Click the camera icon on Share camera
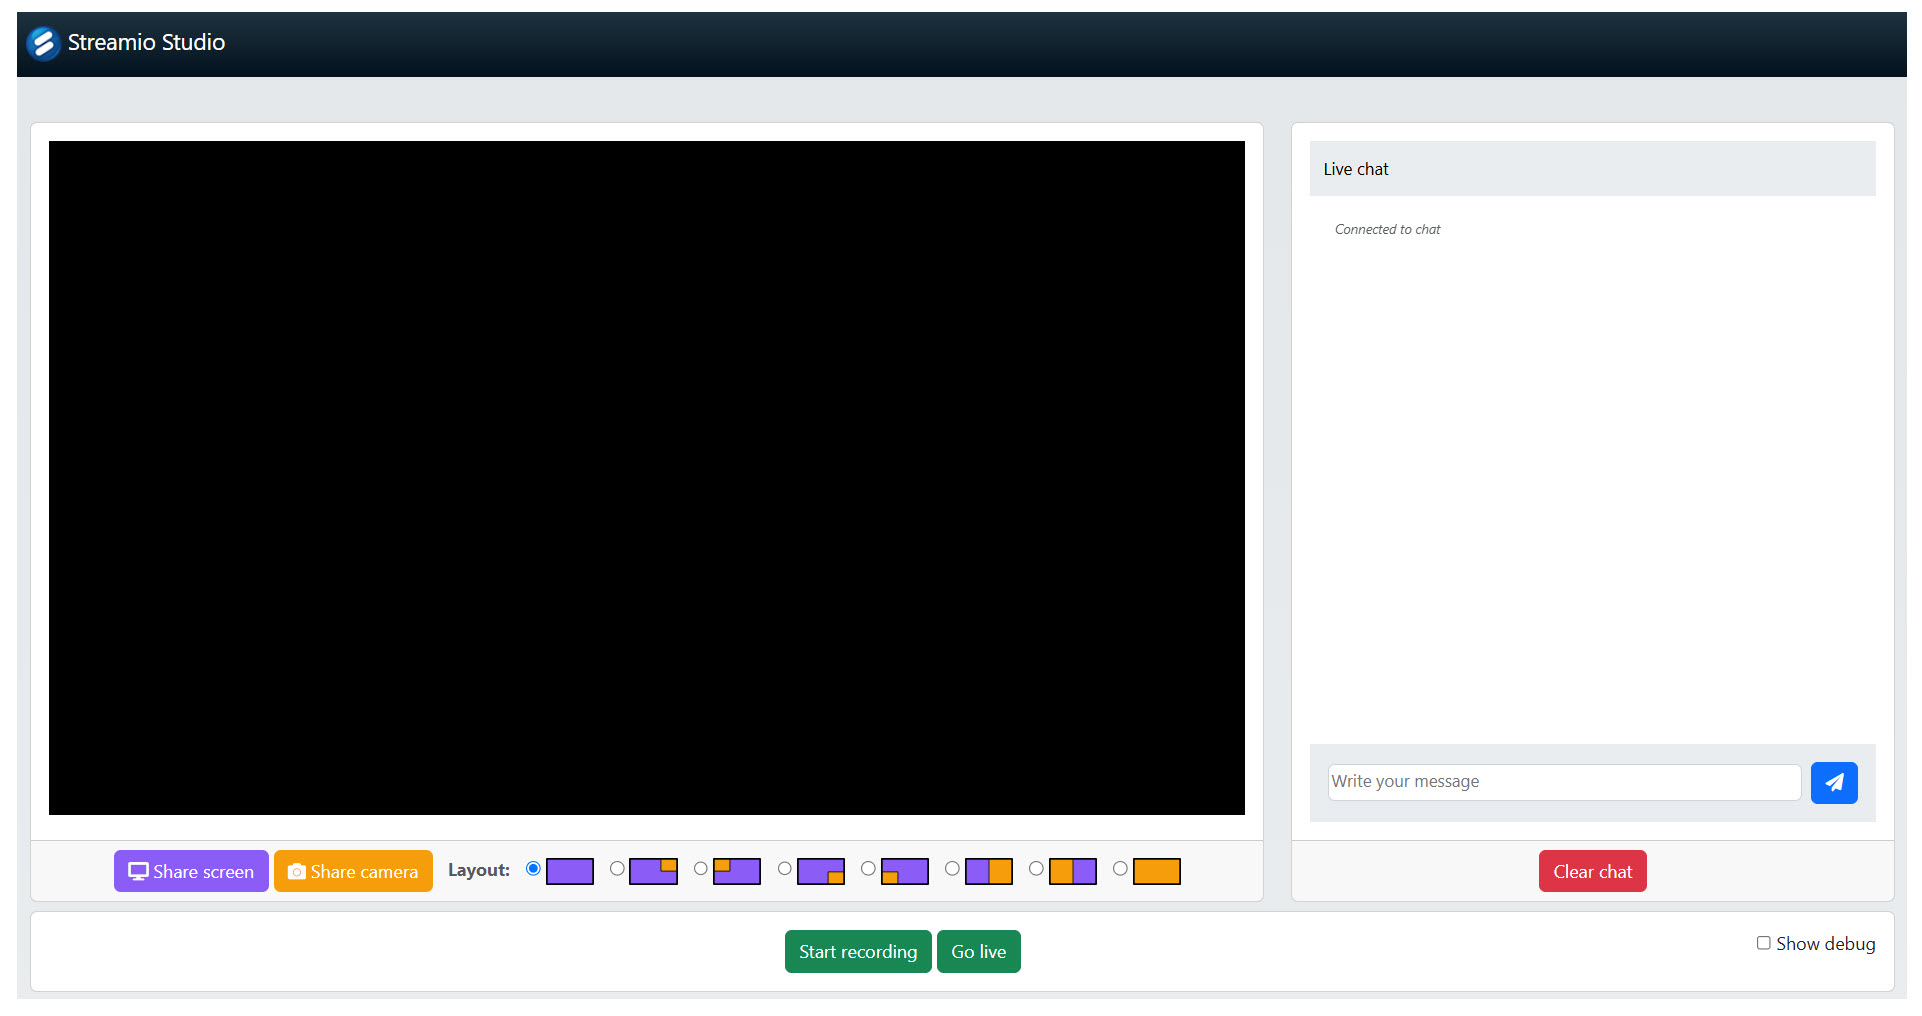 click(x=296, y=871)
